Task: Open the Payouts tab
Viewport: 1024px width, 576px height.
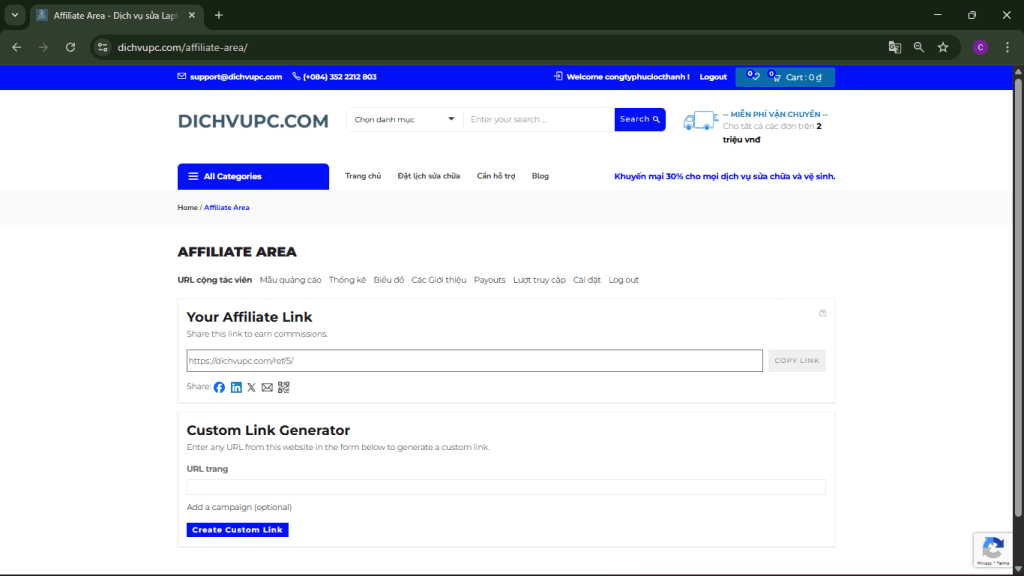Action: point(489,280)
